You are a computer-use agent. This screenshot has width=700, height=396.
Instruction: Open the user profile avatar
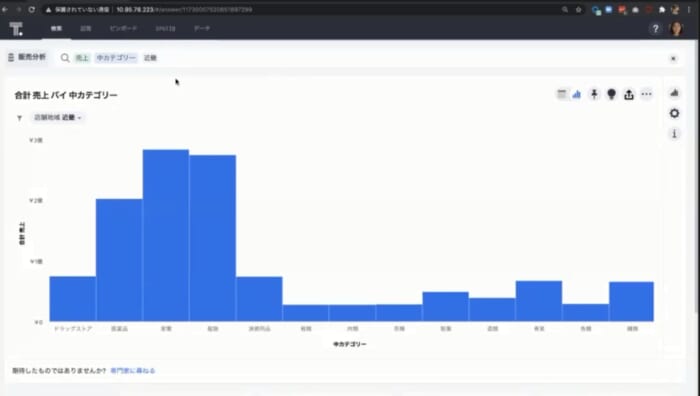coord(676,29)
